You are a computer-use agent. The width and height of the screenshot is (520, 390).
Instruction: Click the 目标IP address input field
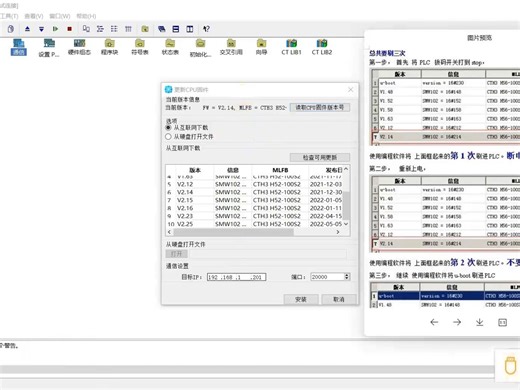(x=236, y=277)
